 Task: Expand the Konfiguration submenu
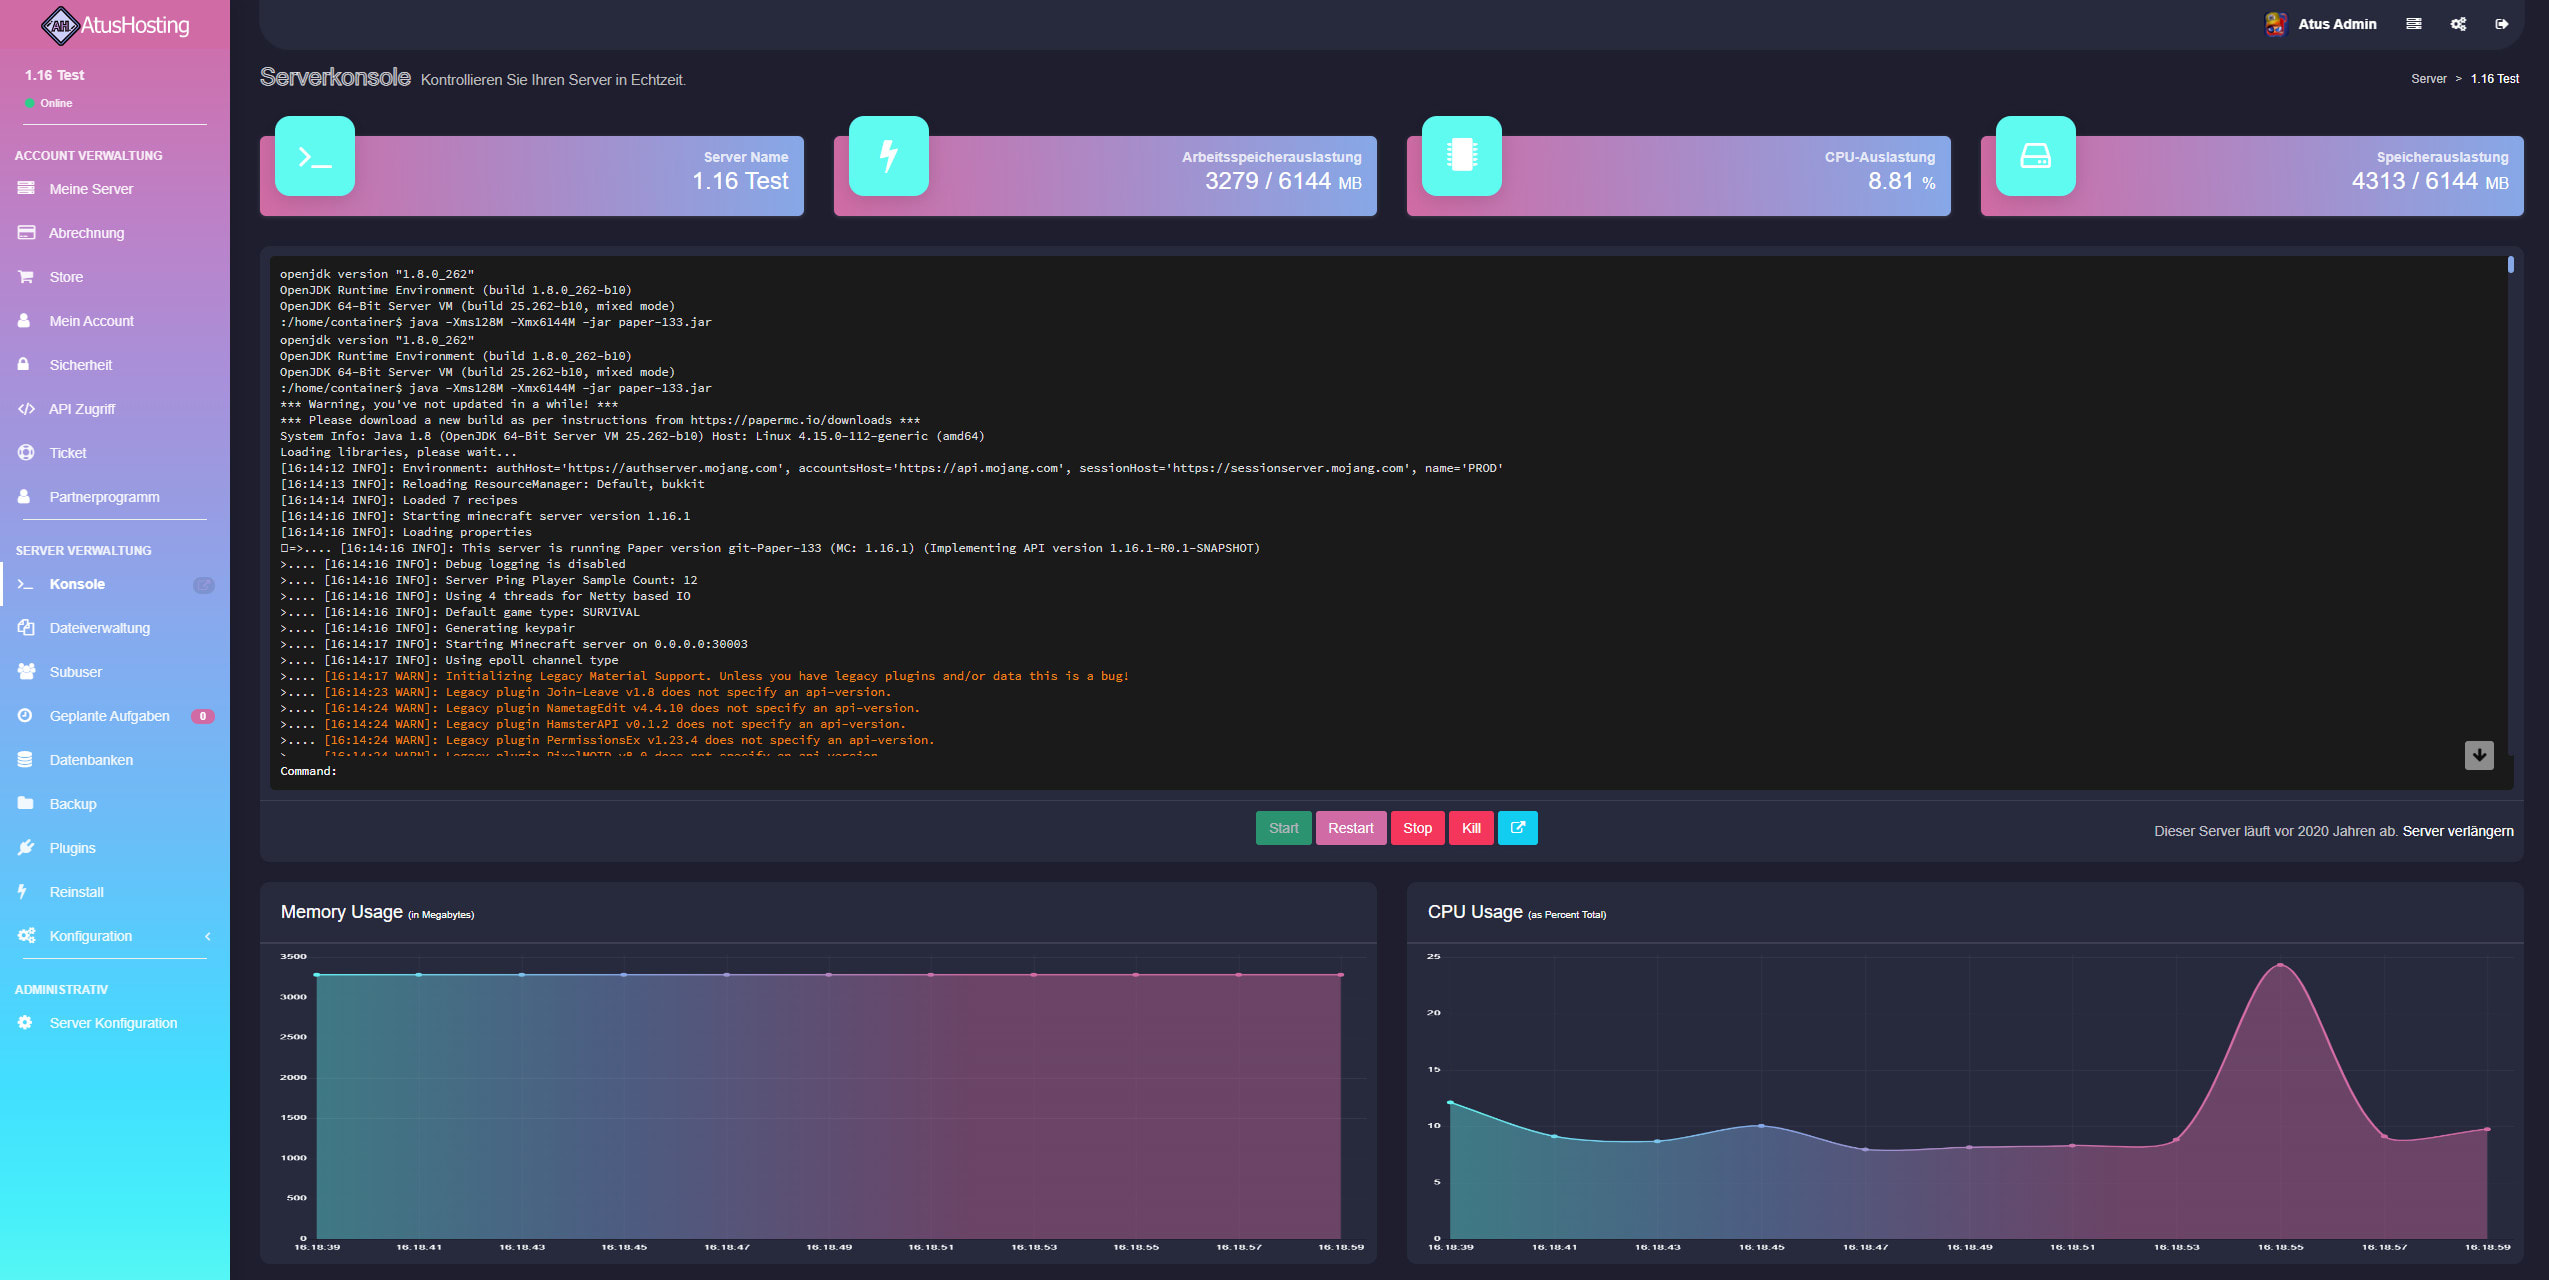[207, 936]
